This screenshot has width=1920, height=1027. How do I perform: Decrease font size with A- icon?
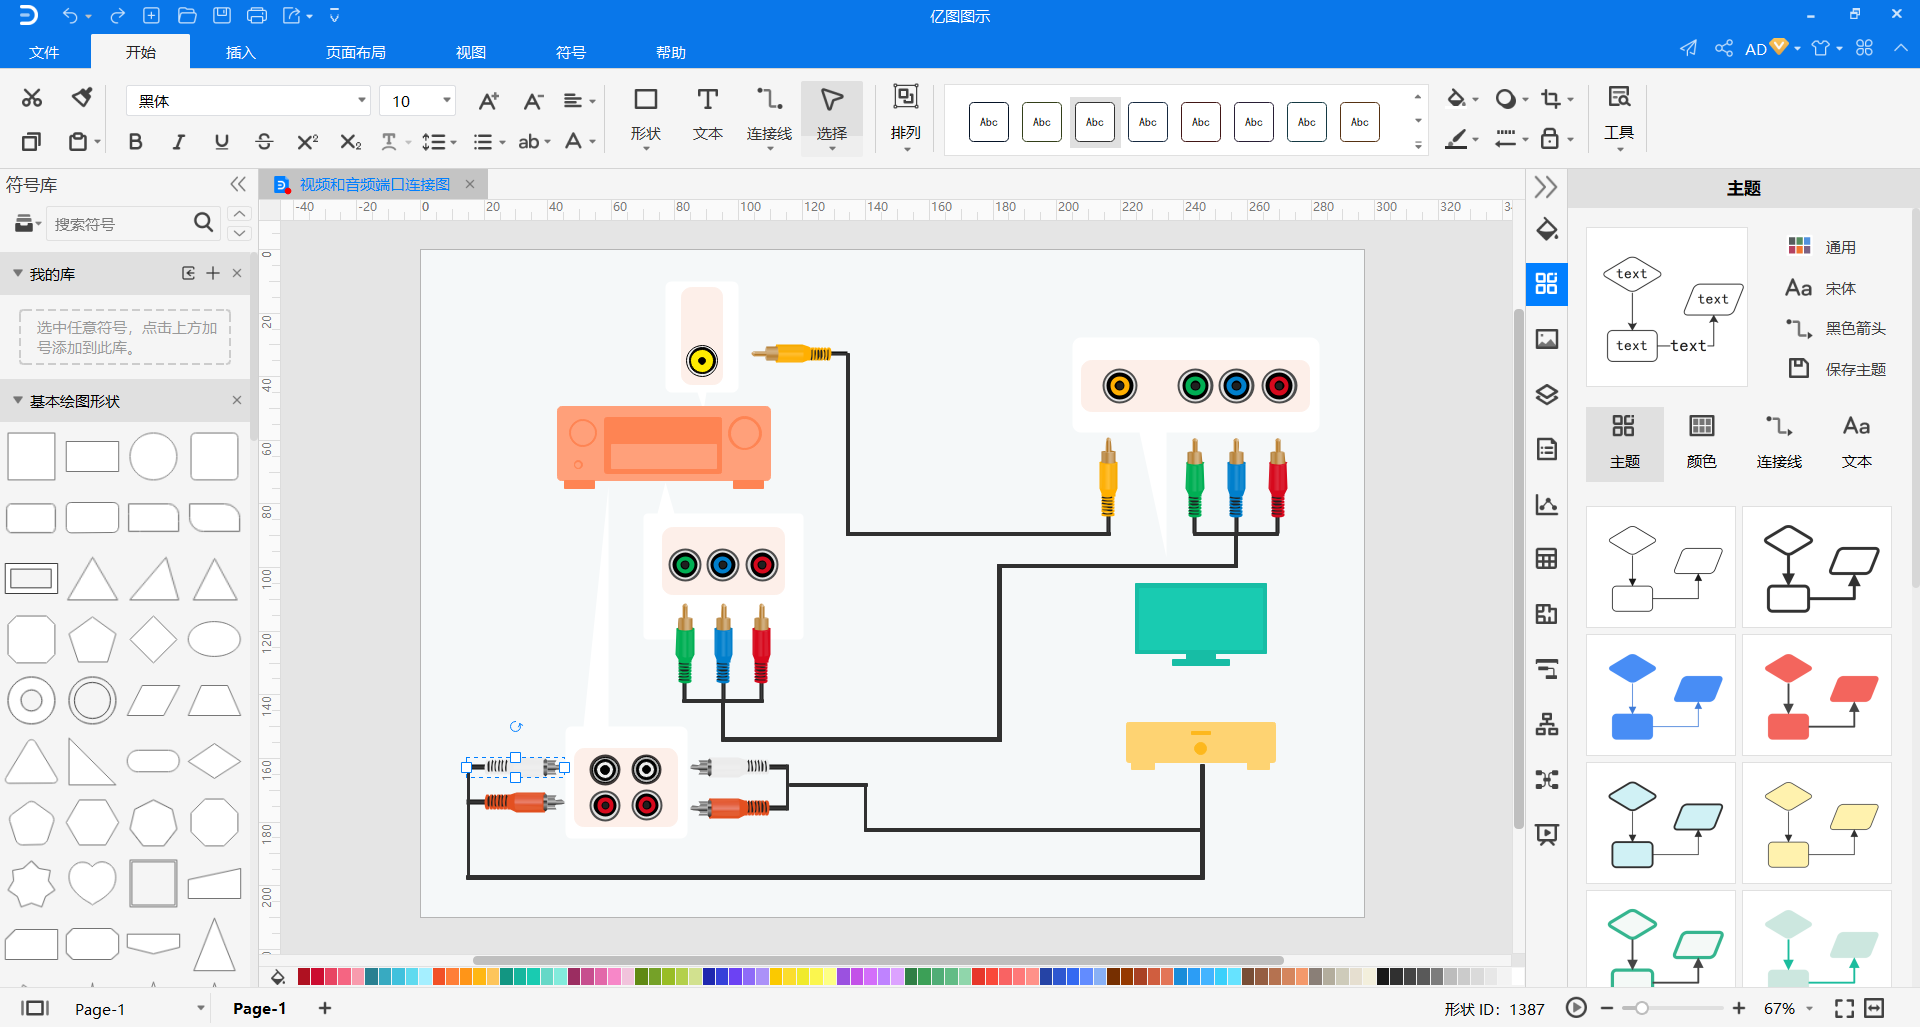tap(533, 101)
